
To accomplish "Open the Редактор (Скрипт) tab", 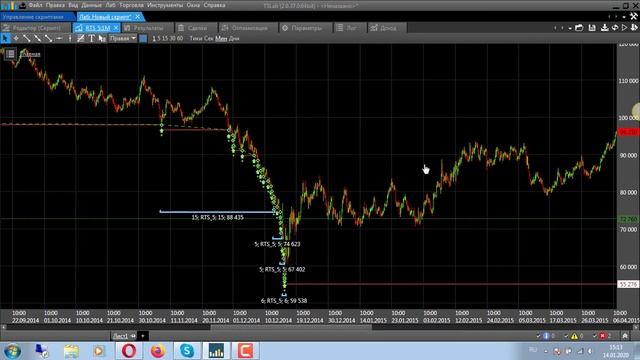I will tap(36, 28).
